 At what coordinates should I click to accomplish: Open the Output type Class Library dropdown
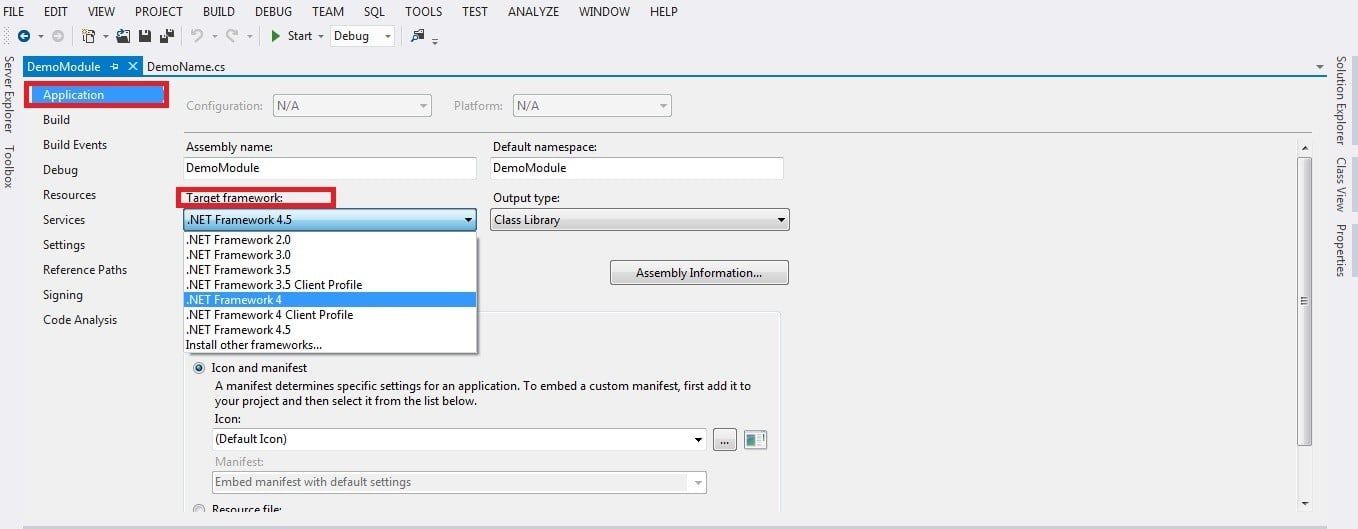pyautogui.click(x=640, y=220)
